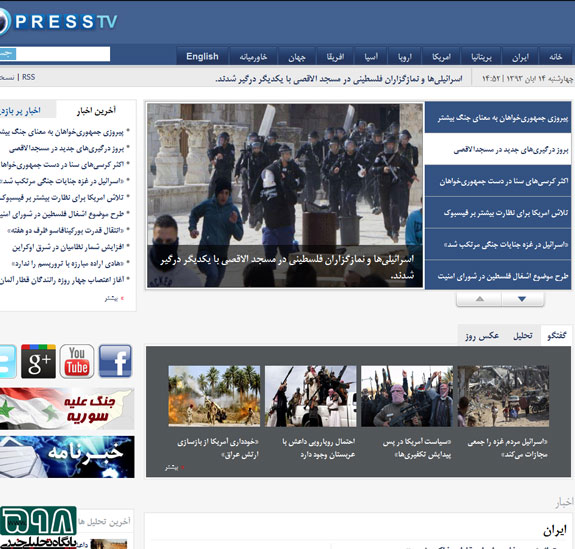Screen dimensions: 575x549
Task: Select the عکس روز tab
Action: [482, 336]
